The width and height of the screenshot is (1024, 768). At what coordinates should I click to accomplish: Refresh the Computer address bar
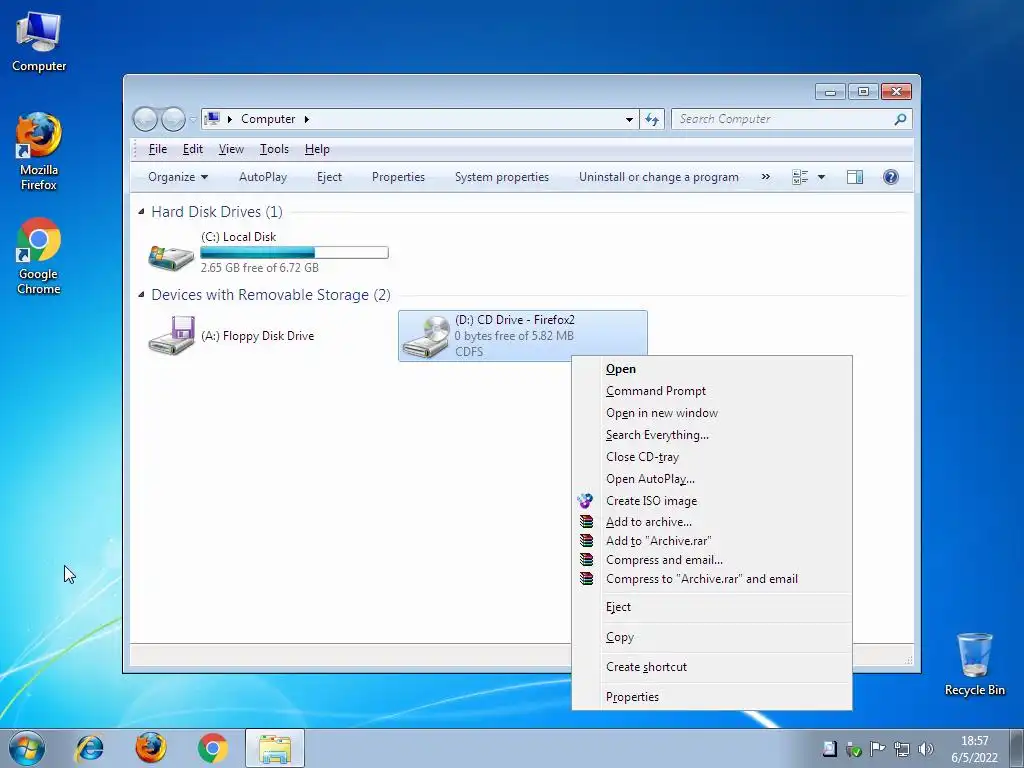click(x=652, y=120)
